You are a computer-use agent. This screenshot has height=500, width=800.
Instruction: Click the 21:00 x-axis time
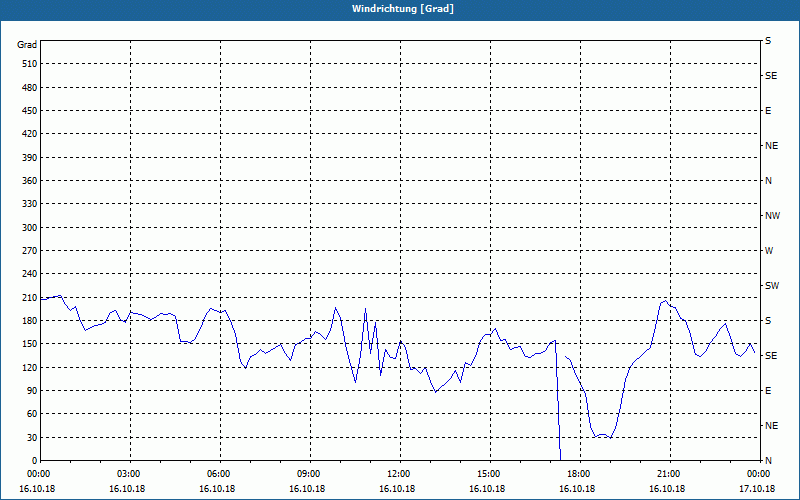coord(667,474)
